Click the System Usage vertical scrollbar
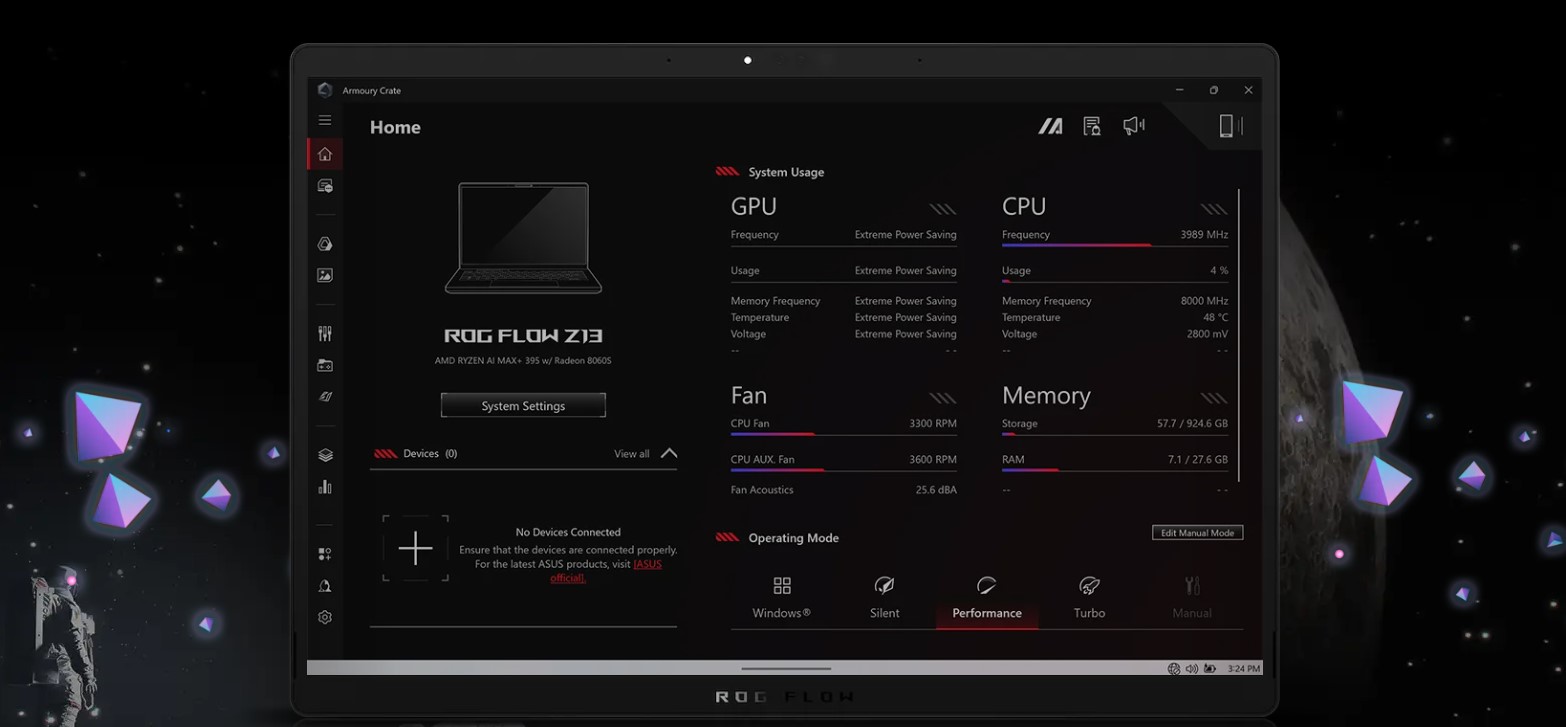The height and width of the screenshot is (727, 1566). click(x=1238, y=340)
